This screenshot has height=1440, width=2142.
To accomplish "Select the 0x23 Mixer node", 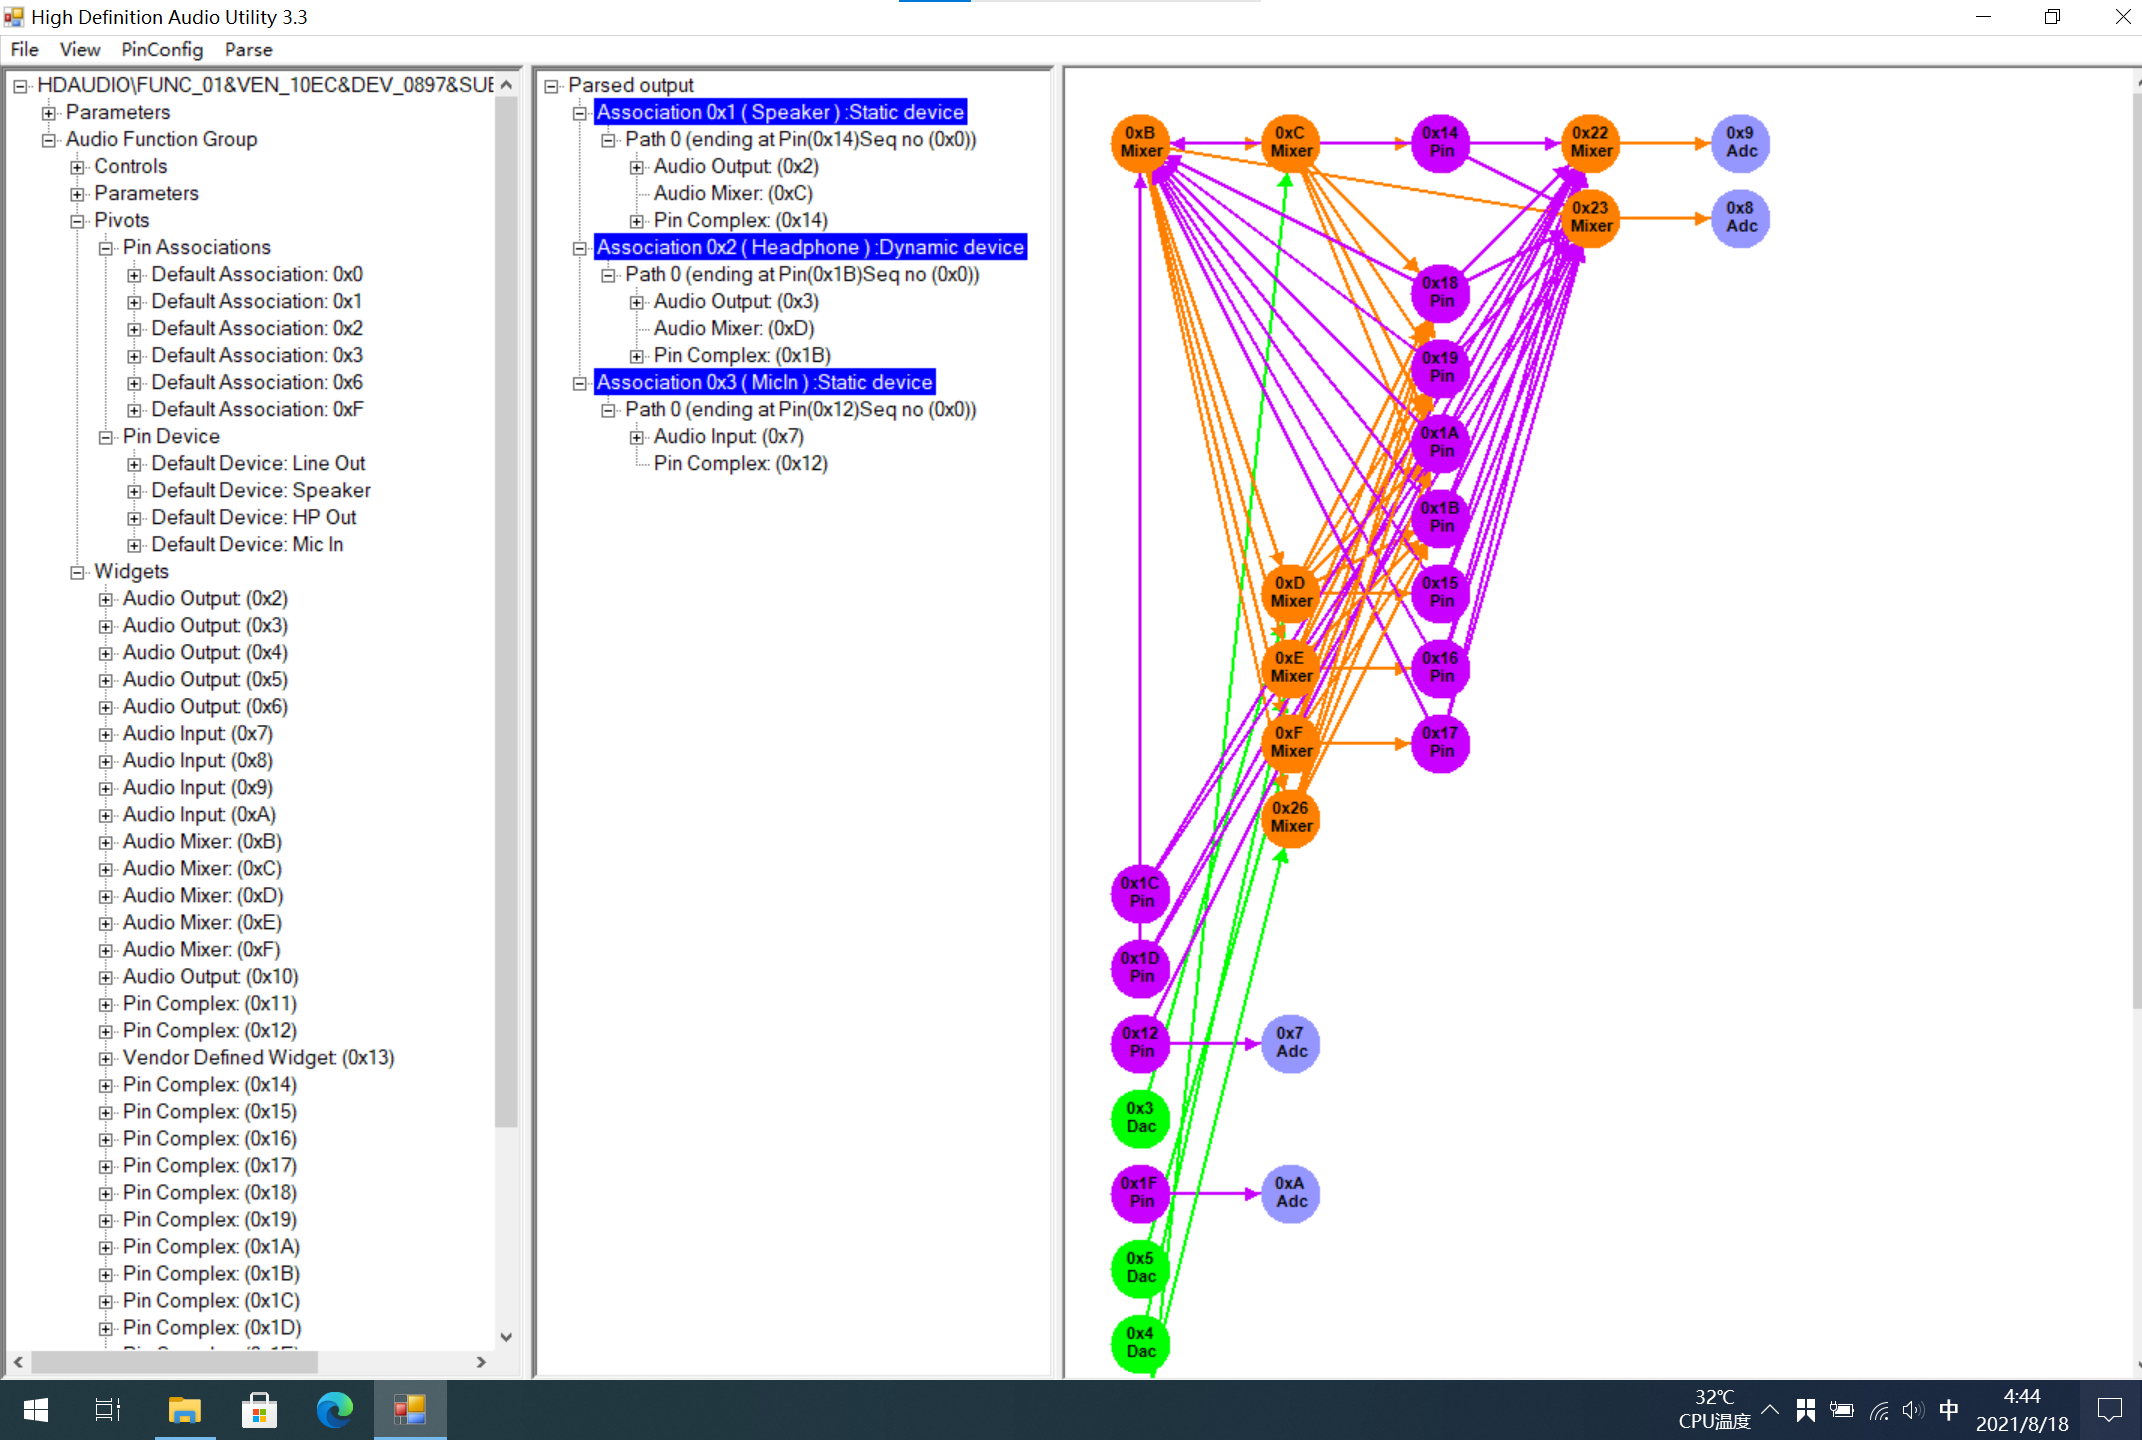I will (x=1590, y=218).
